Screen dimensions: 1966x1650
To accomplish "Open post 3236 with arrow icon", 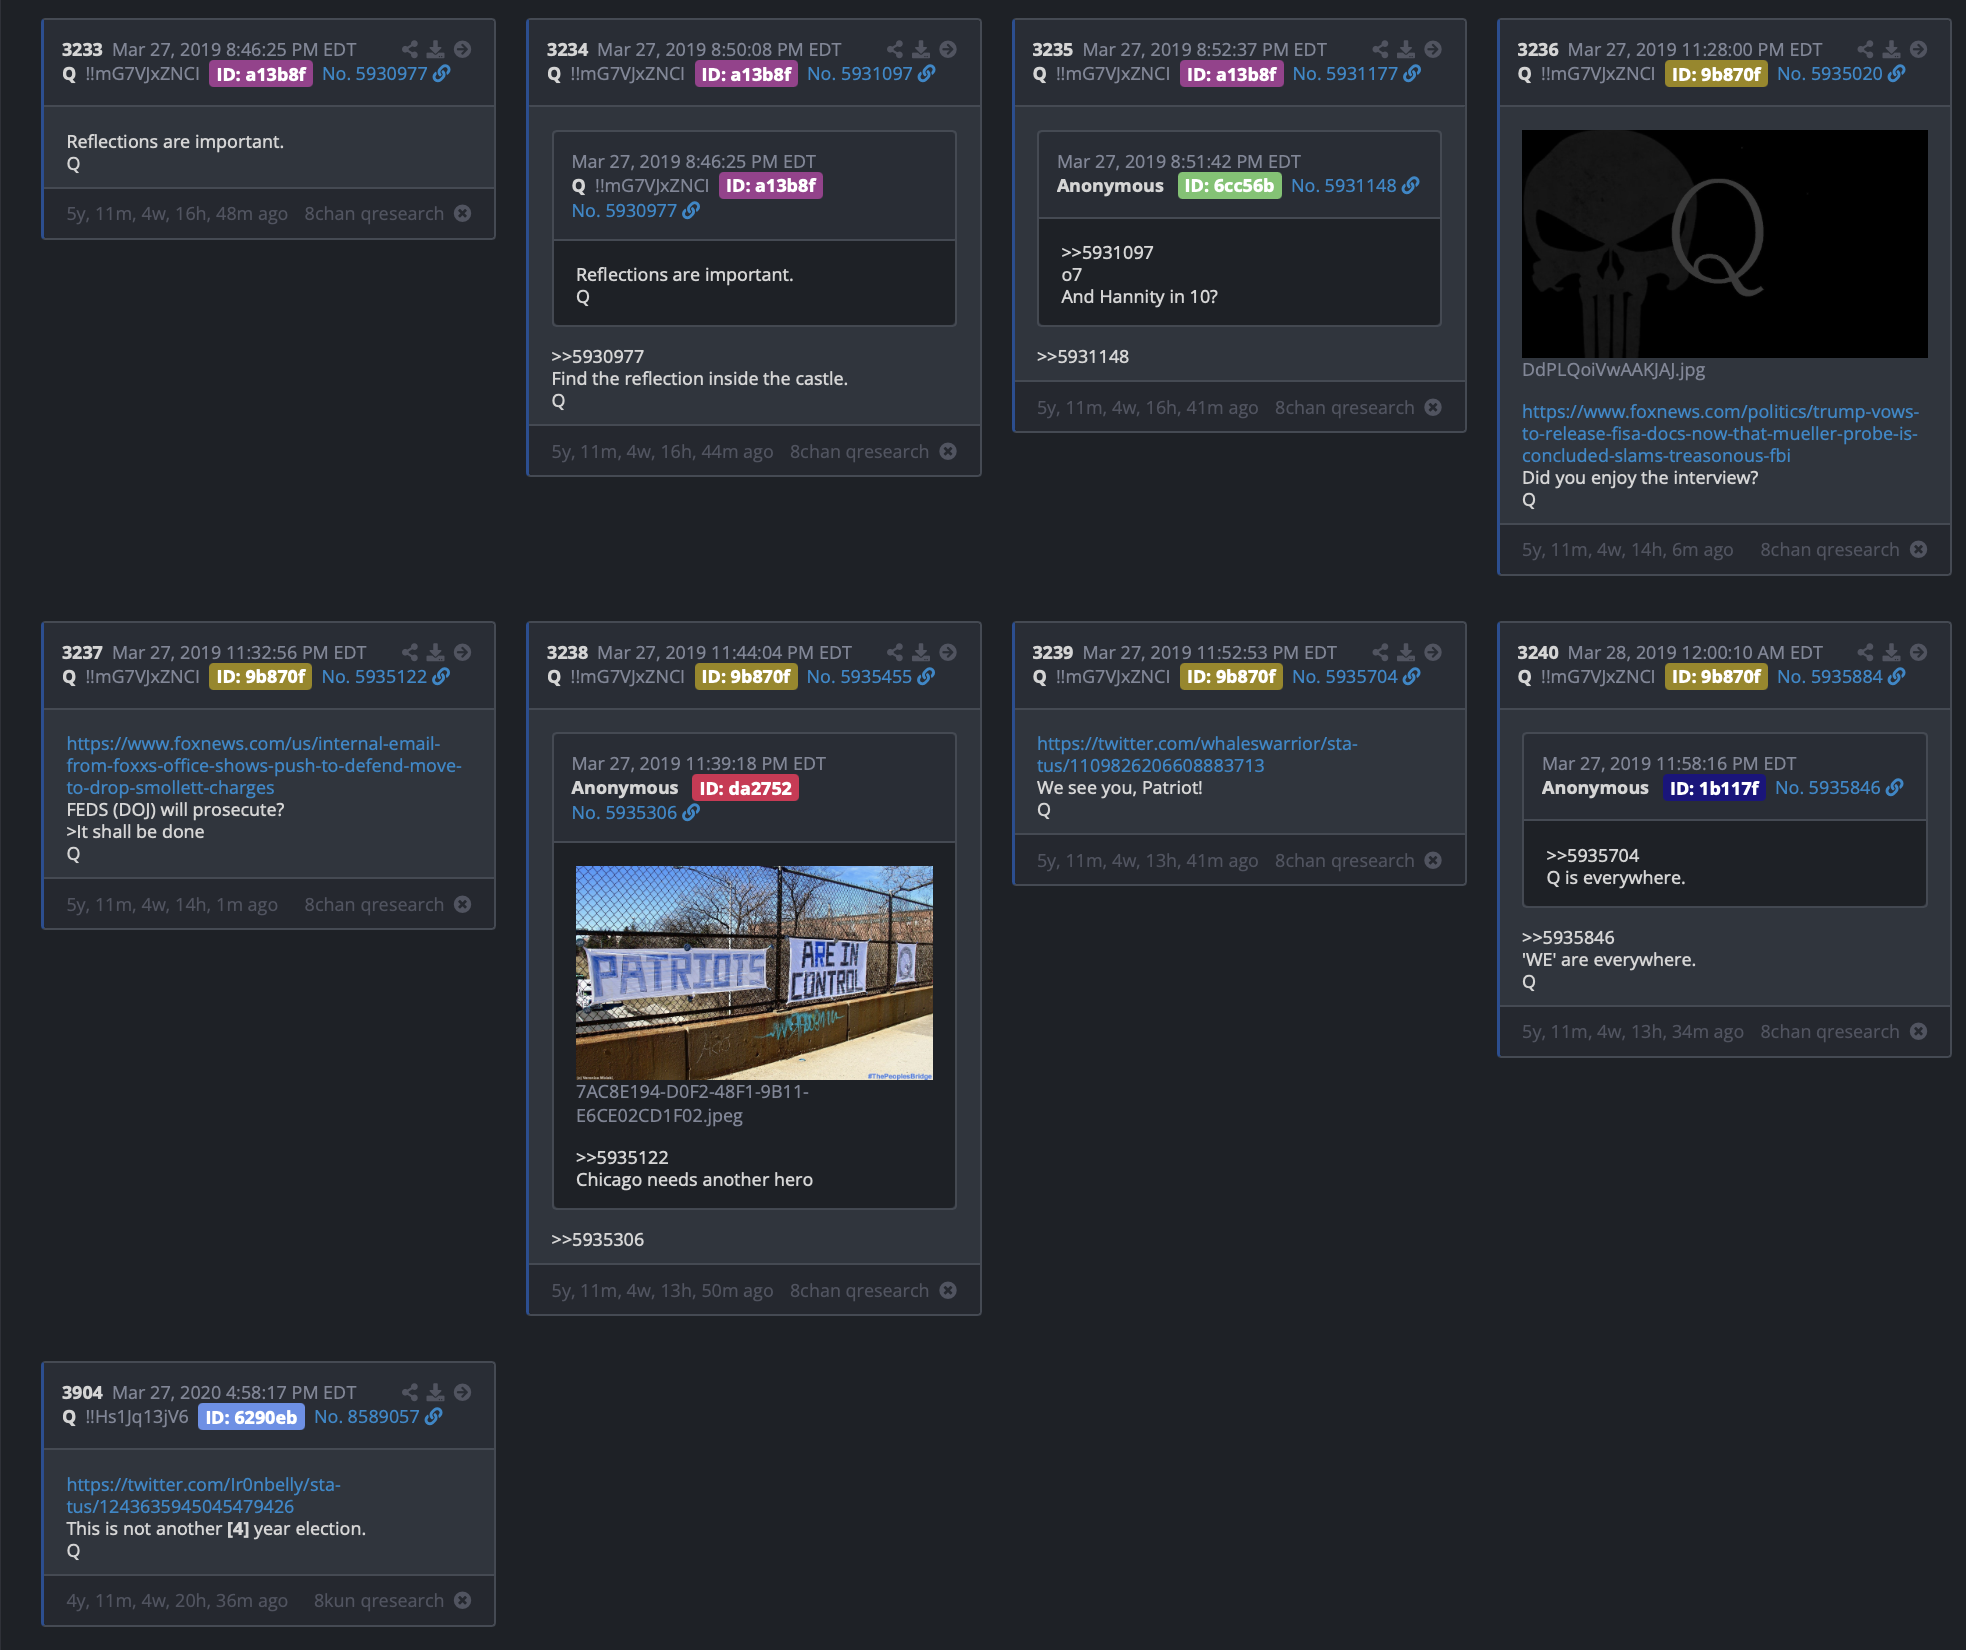I will (x=1918, y=49).
